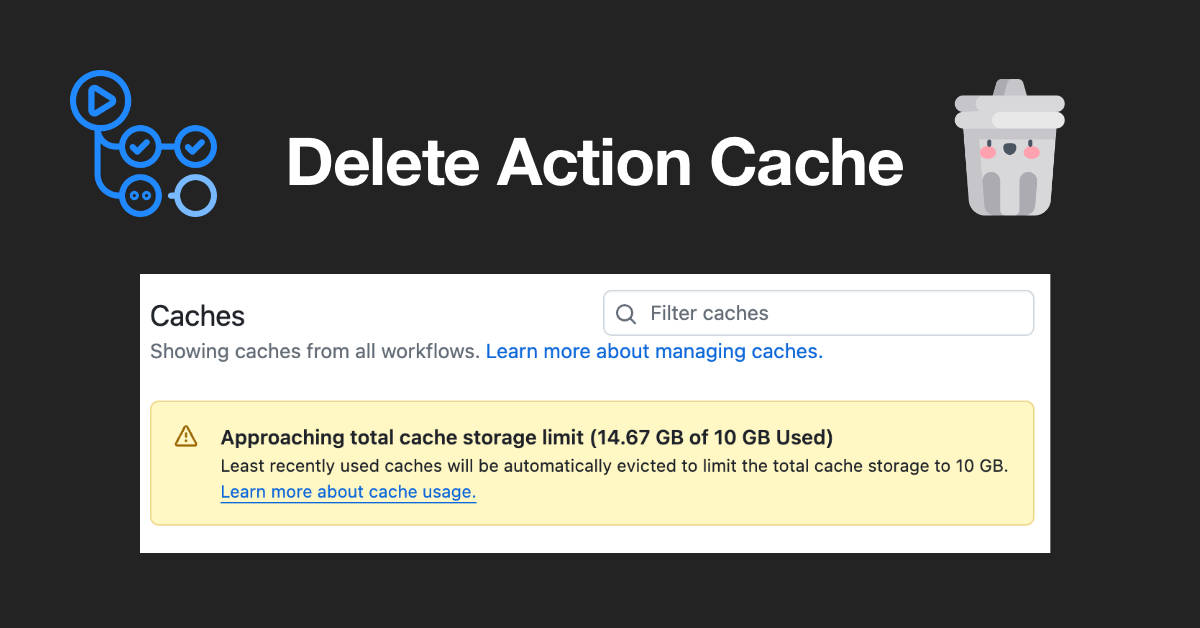The image size is (1200, 628).
Task: Click the empty light-blue circle in logo
Action: [x=196, y=196]
